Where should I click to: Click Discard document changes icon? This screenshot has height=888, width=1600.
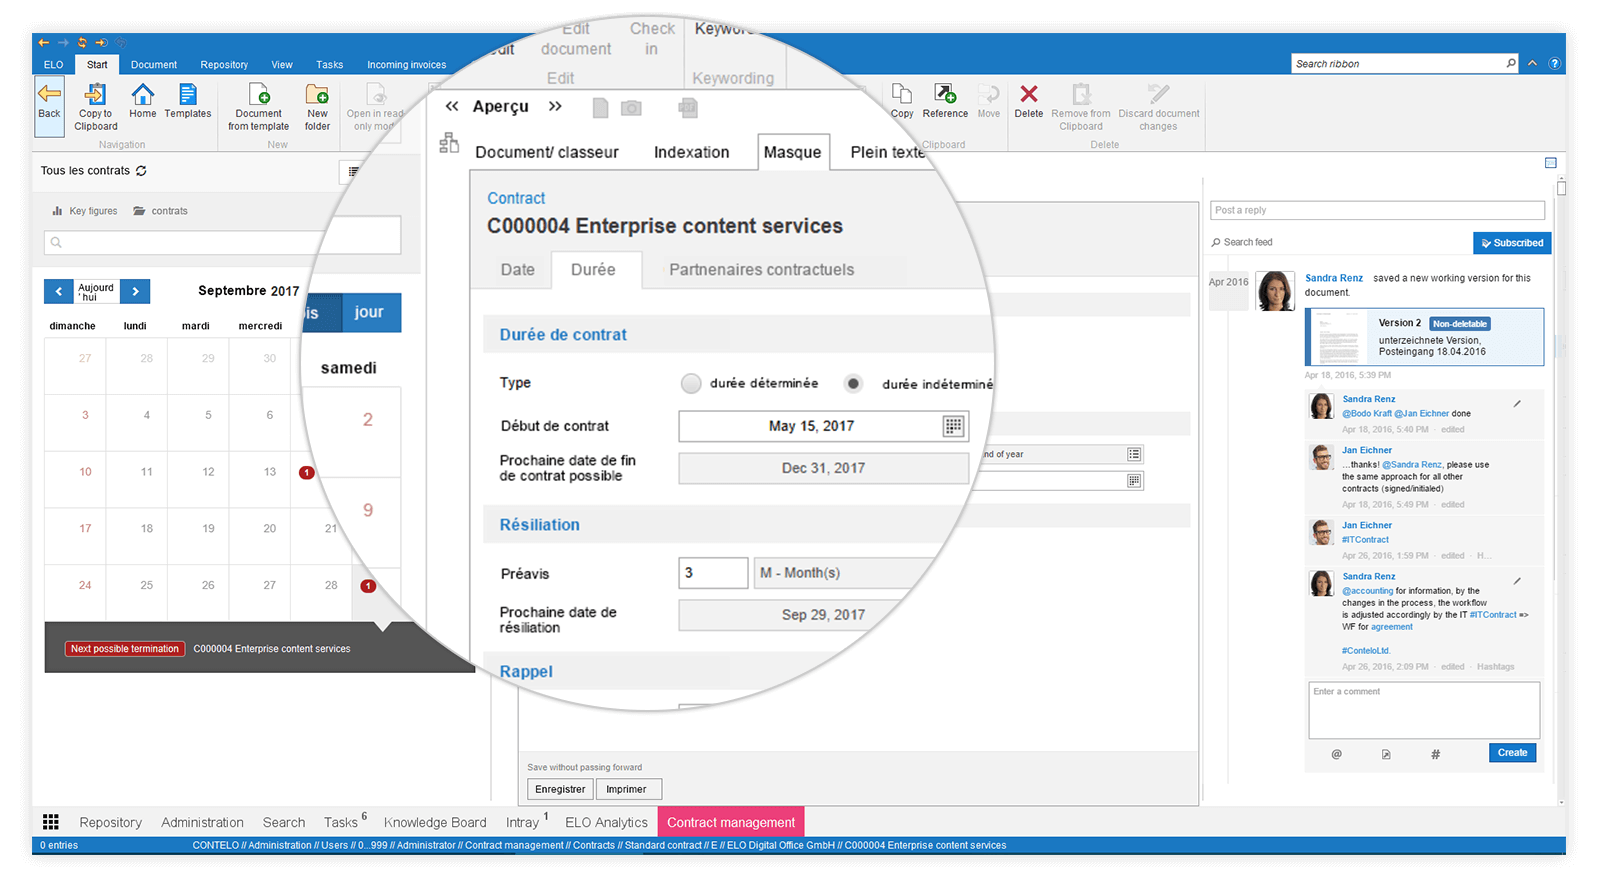[1159, 94]
